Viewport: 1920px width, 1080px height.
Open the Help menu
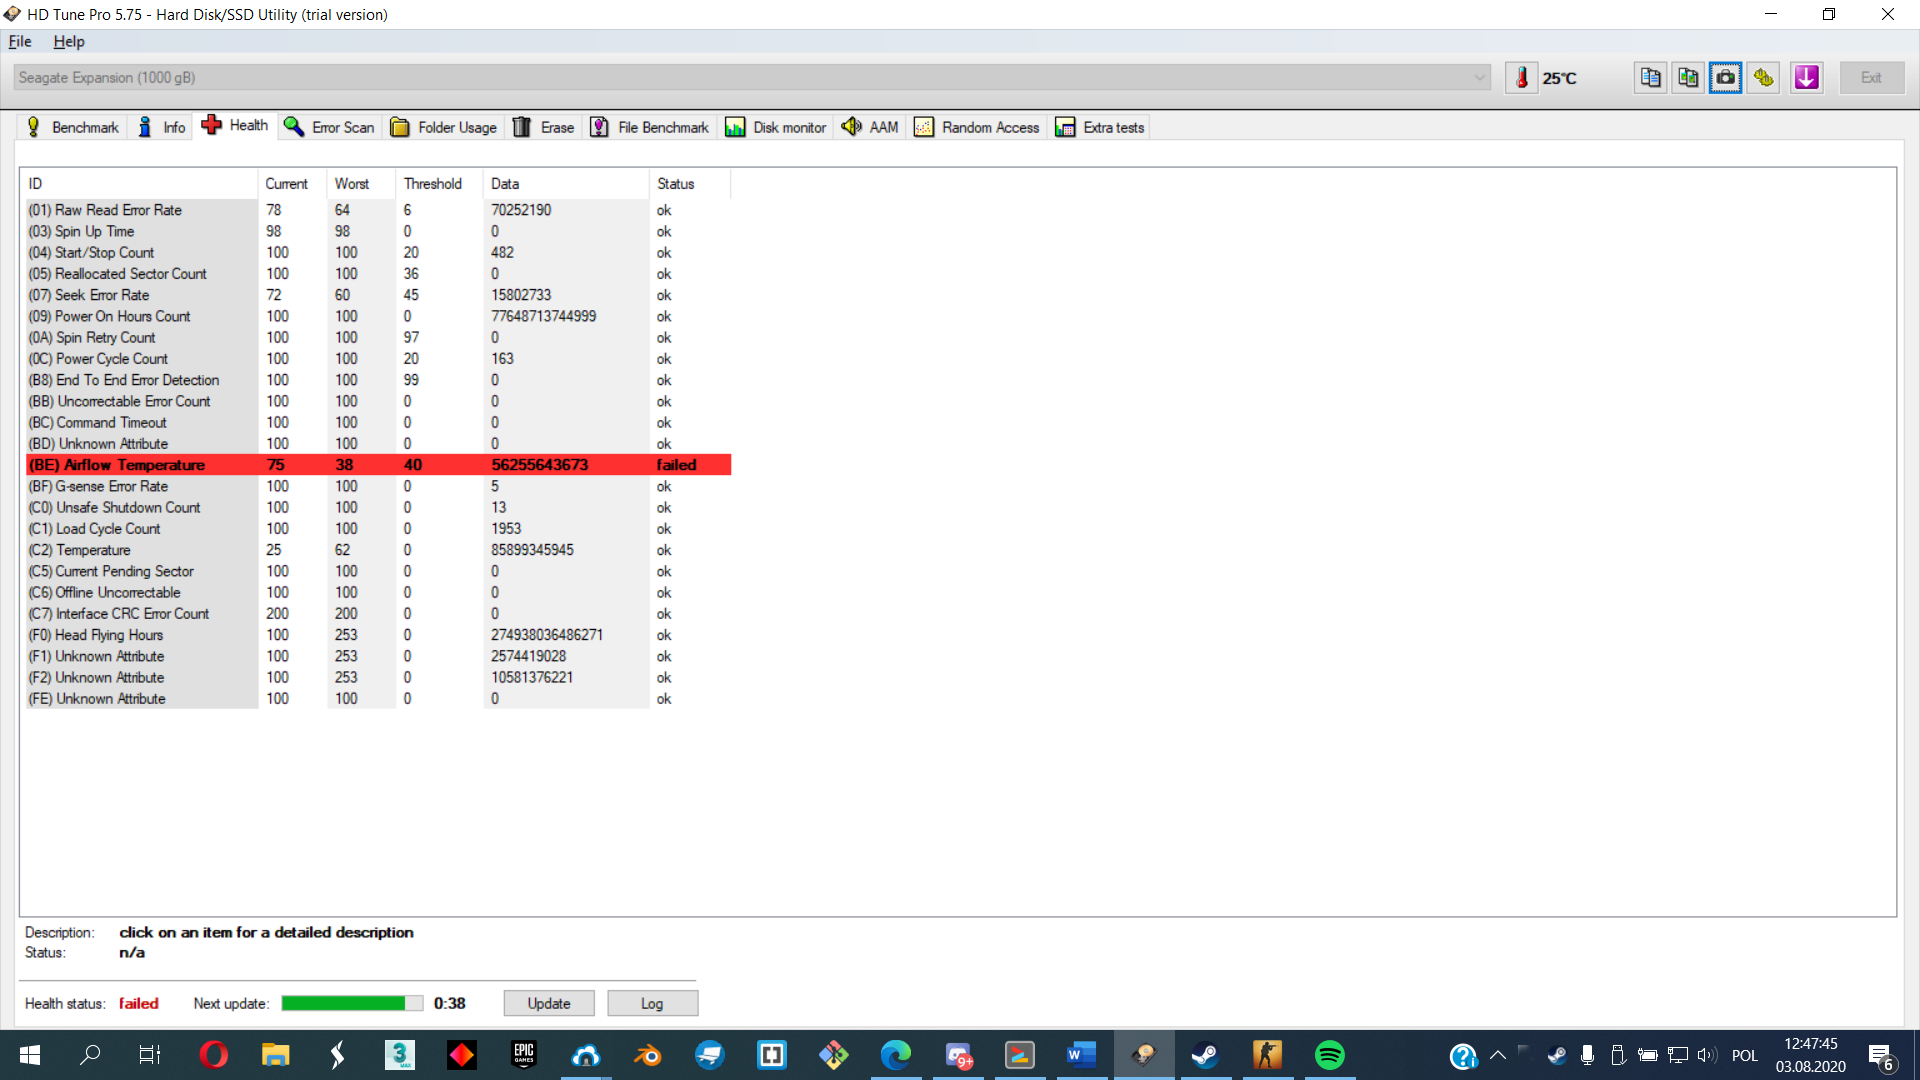point(69,42)
